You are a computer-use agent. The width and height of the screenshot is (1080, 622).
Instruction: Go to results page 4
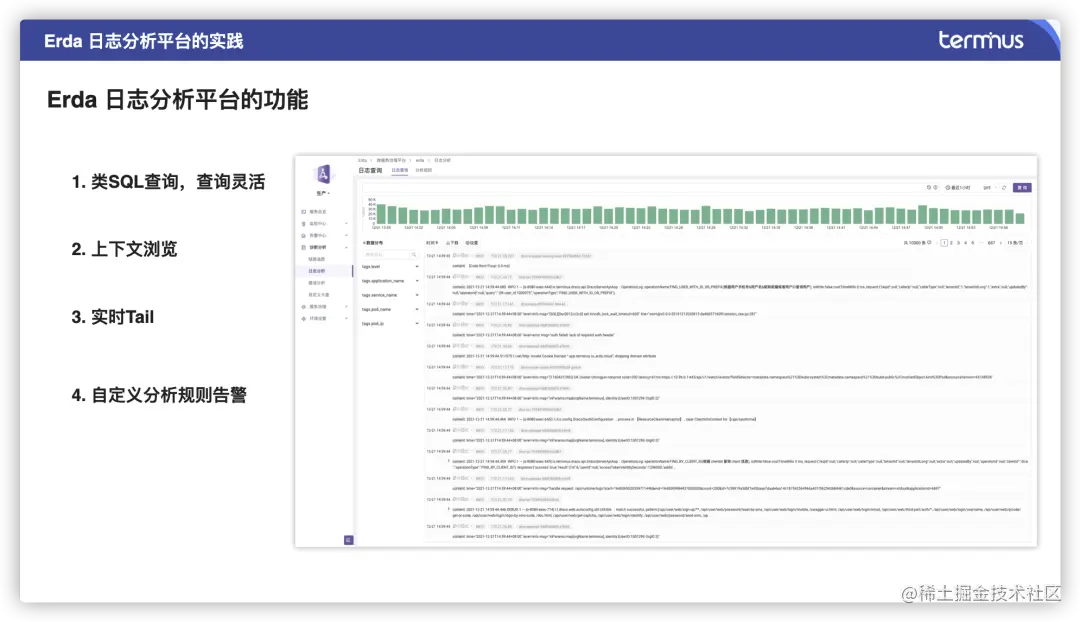tap(966, 242)
